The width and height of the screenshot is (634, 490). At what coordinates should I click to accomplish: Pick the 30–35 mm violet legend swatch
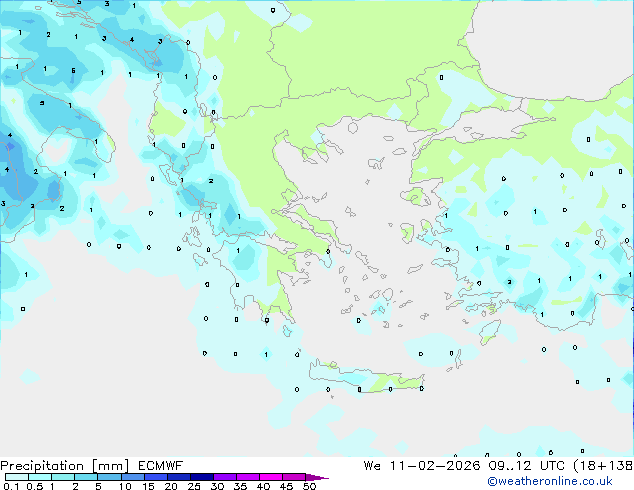click(225, 477)
